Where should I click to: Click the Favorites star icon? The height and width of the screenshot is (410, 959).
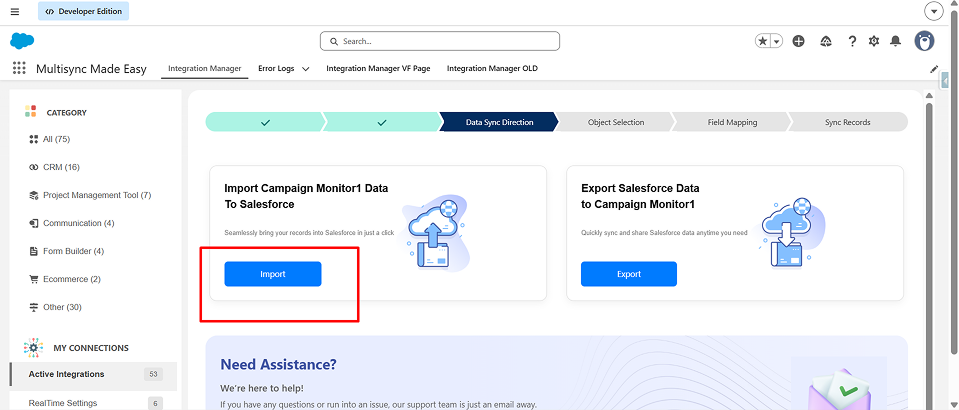pos(763,41)
